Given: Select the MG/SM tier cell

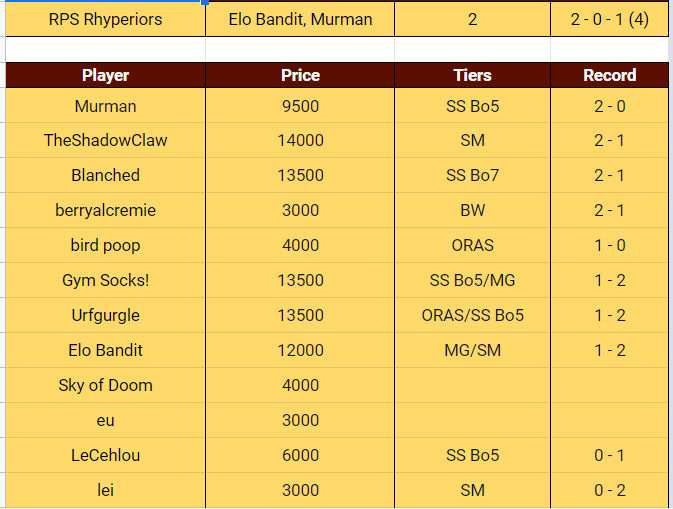Looking at the screenshot, I should click(x=472, y=350).
